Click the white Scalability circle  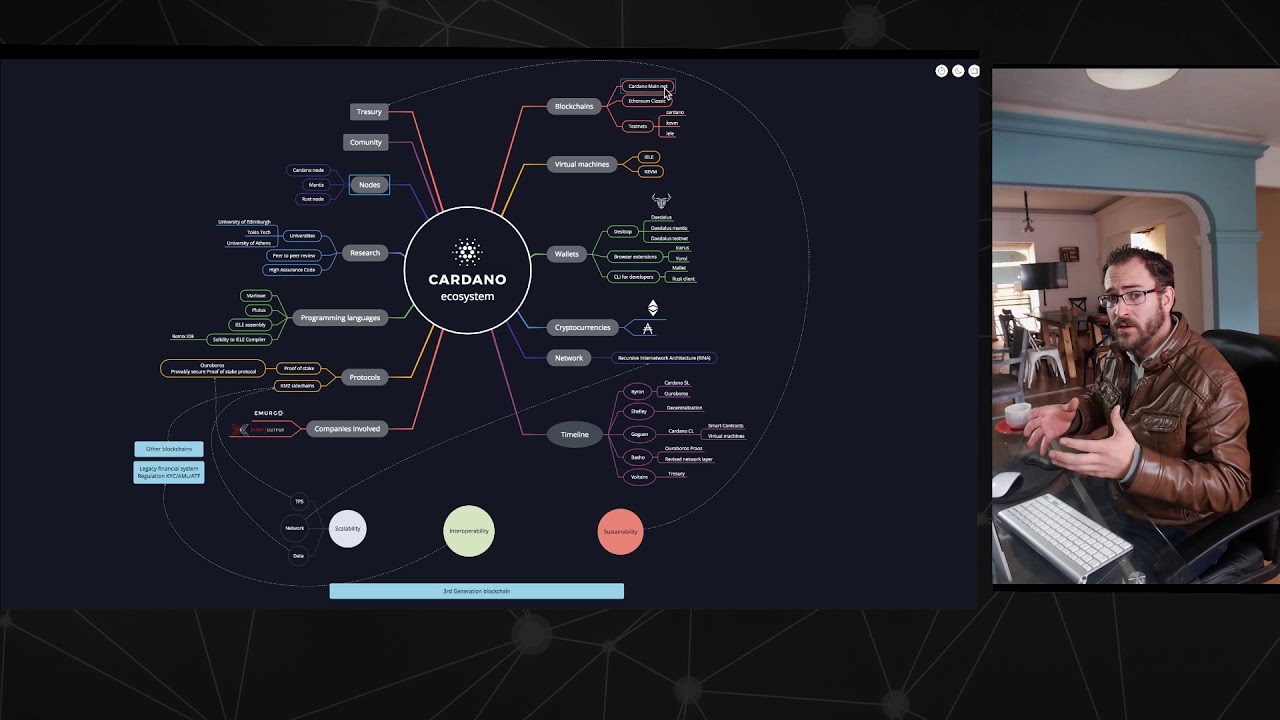pos(348,529)
